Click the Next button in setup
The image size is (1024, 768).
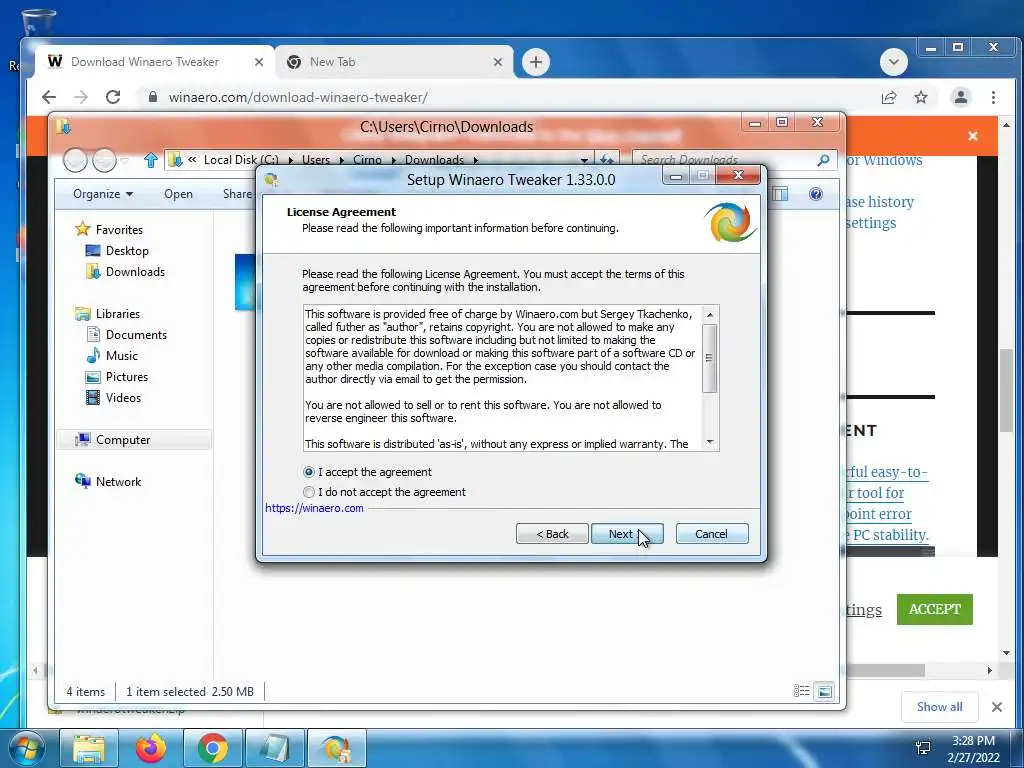tap(627, 534)
